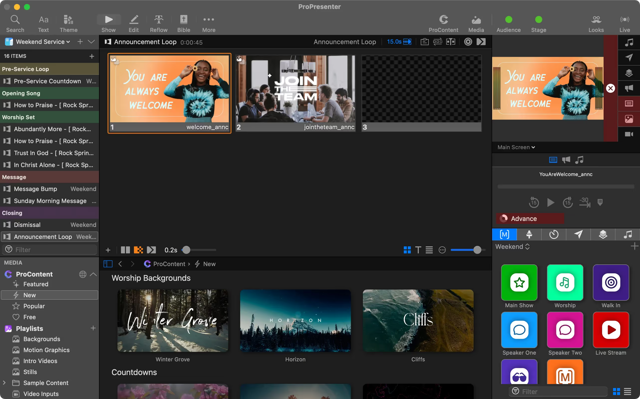Open the Bible tool in toolbar
640x399 pixels.
pyautogui.click(x=183, y=24)
